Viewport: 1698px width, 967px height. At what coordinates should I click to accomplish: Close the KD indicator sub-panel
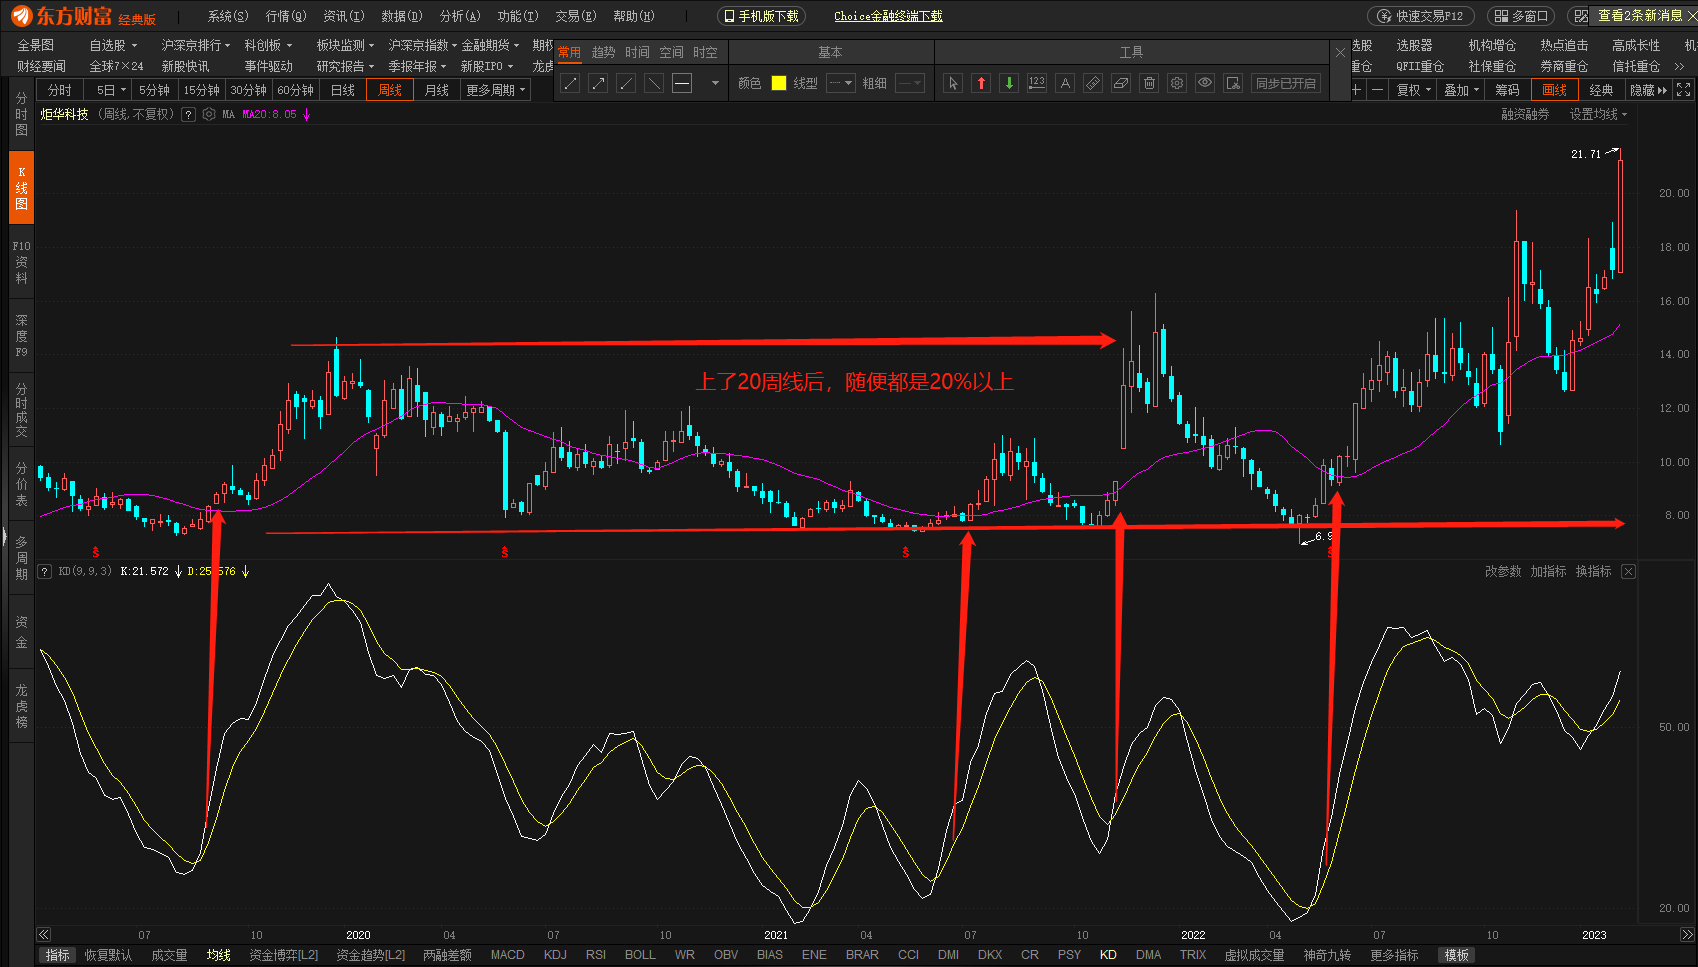[x=1628, y=571]
